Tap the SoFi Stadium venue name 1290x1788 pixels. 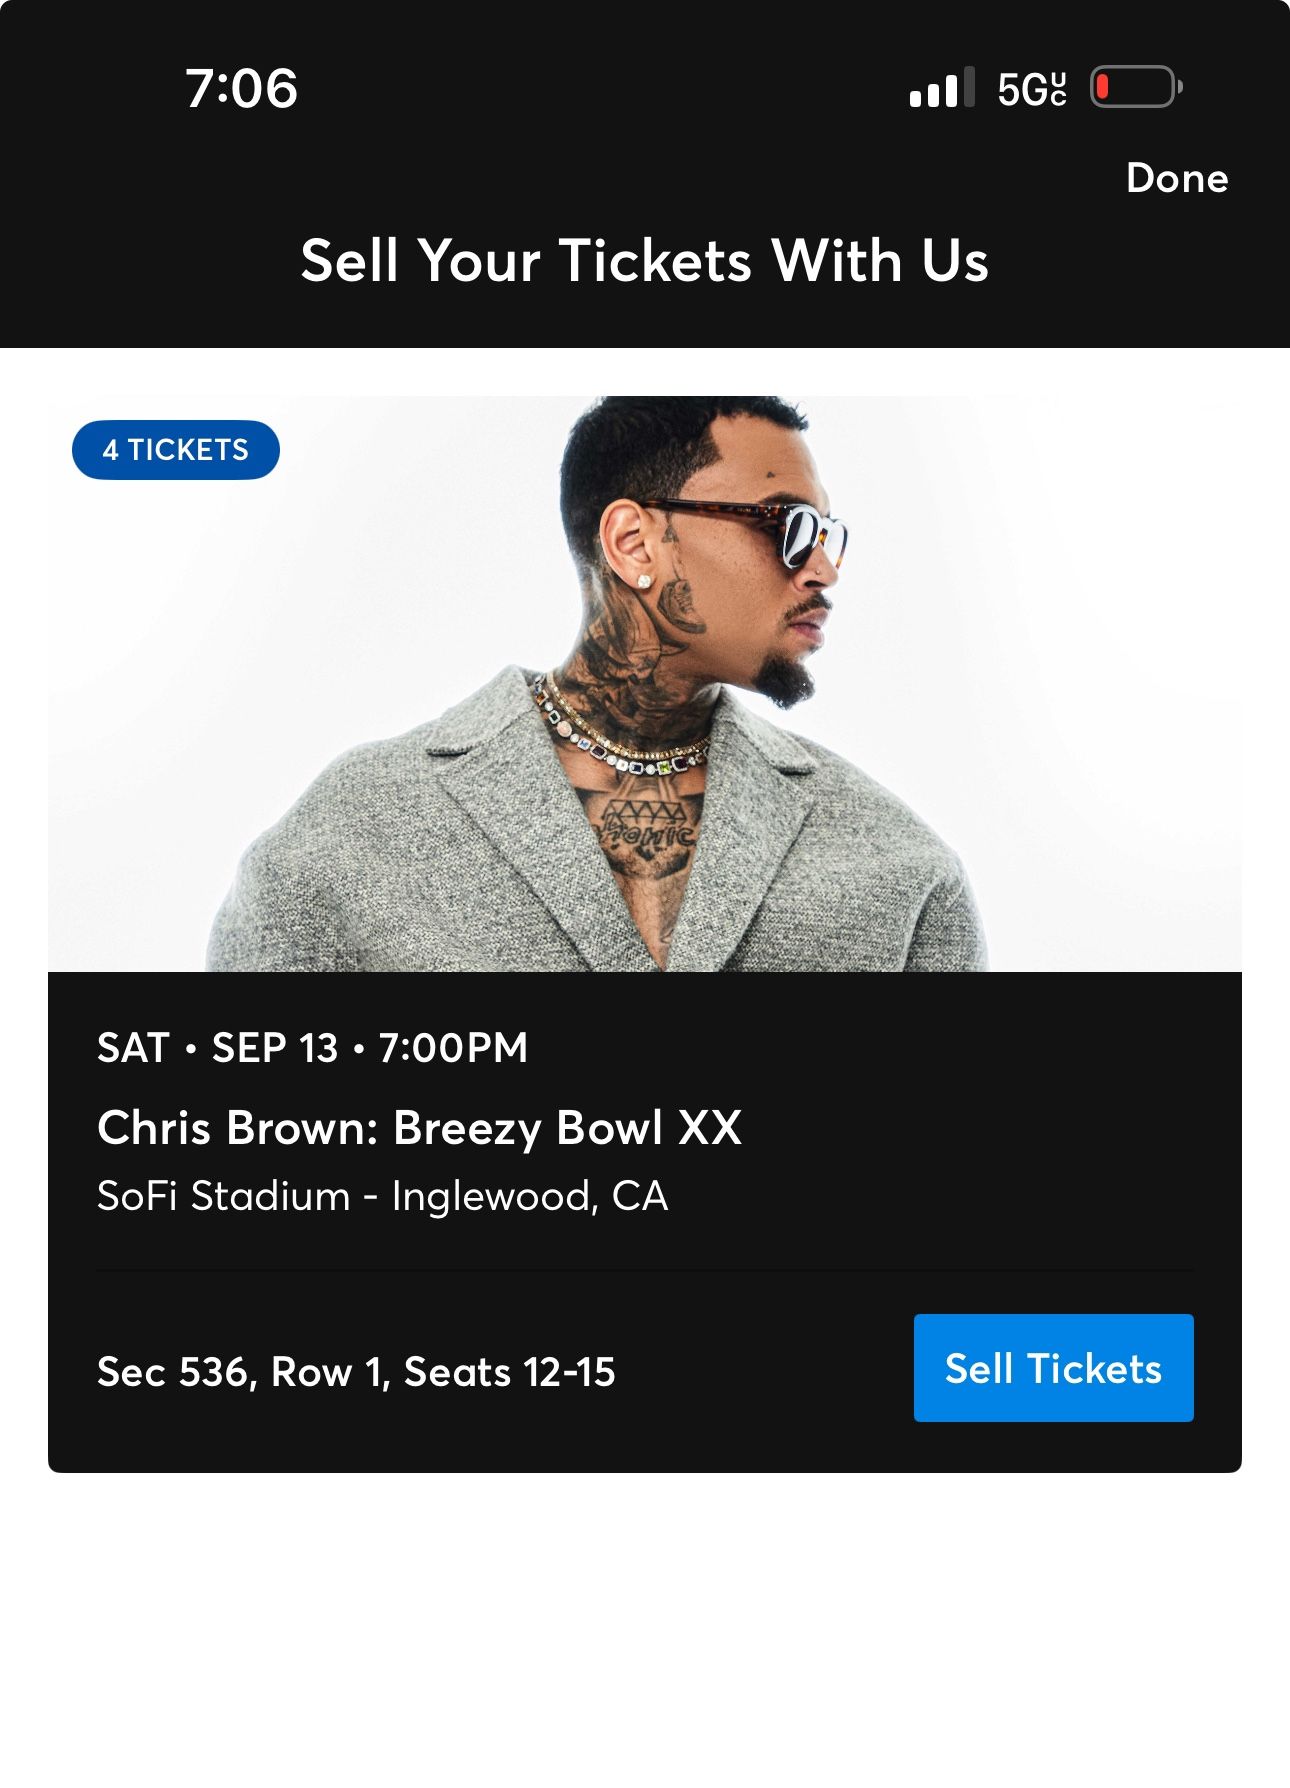pyautogui.click(x=223, y=1196)
